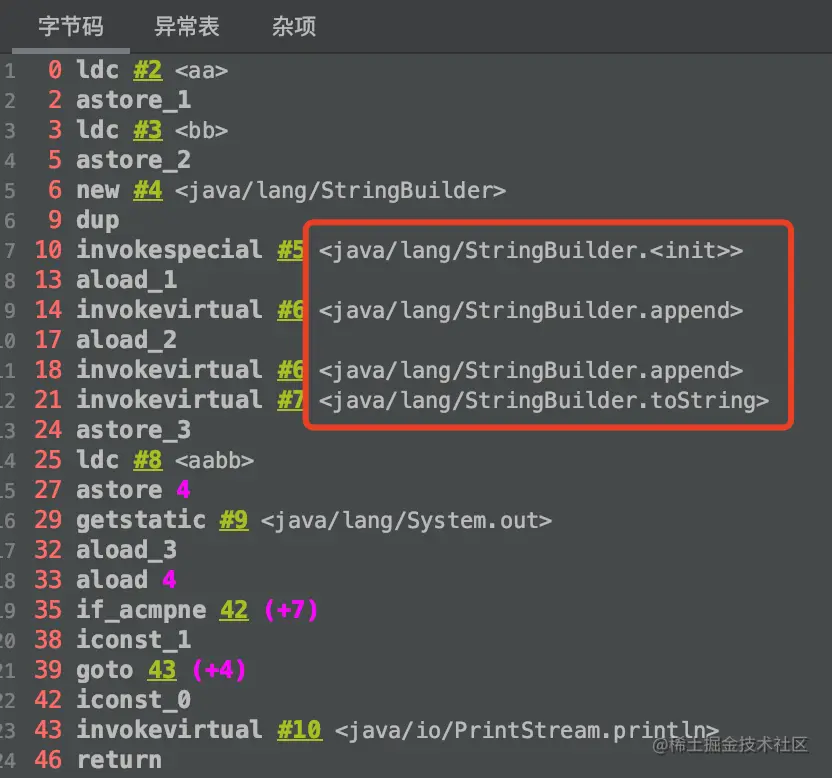Click the invokevirtual opcode at offset 43
The height and width of the screenshot is (778, 832).
[x=169, y=730]
